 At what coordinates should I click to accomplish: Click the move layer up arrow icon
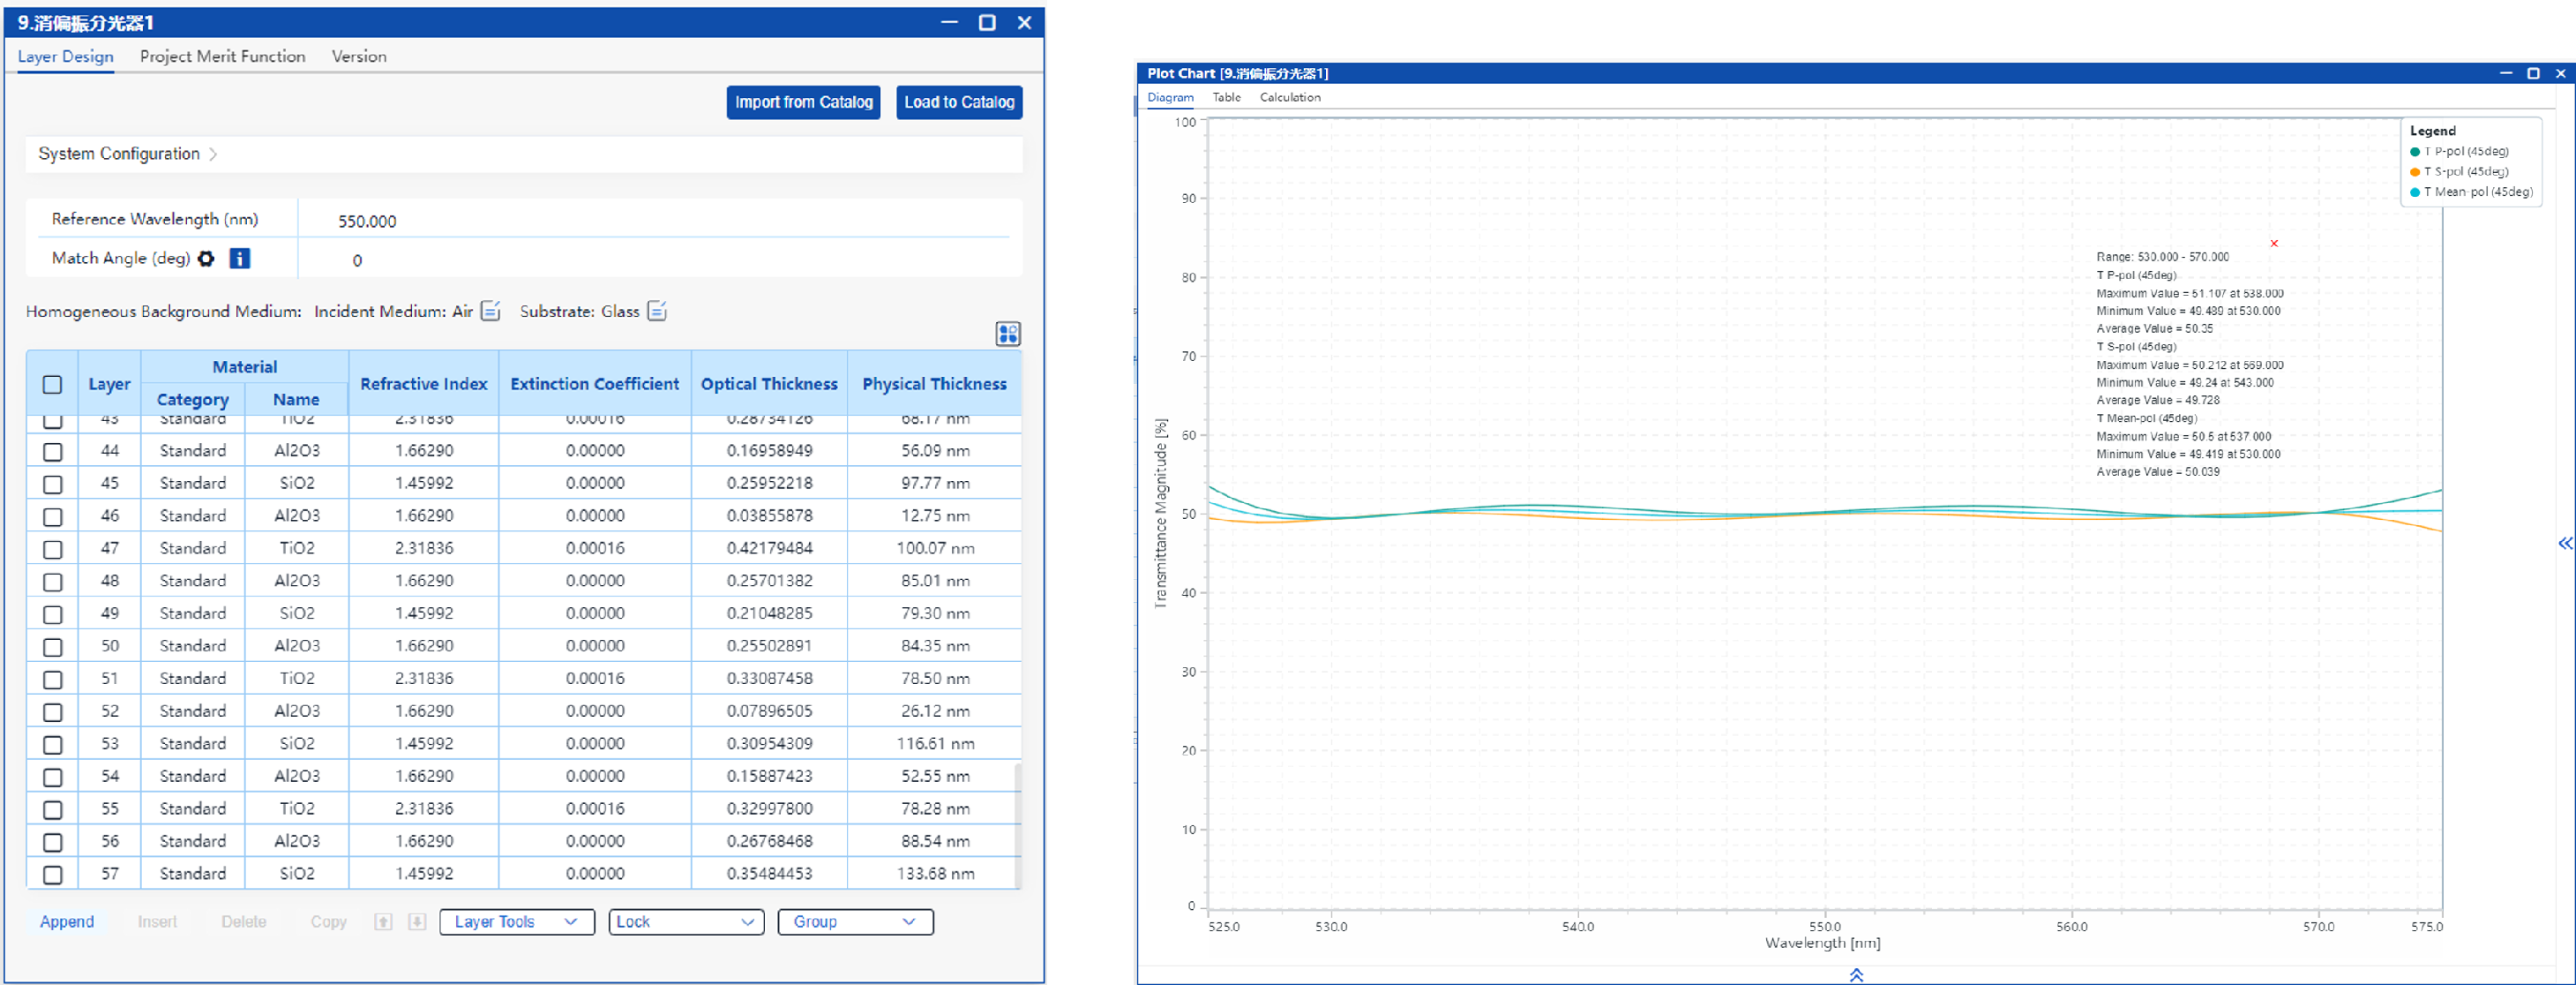(383, 922)
